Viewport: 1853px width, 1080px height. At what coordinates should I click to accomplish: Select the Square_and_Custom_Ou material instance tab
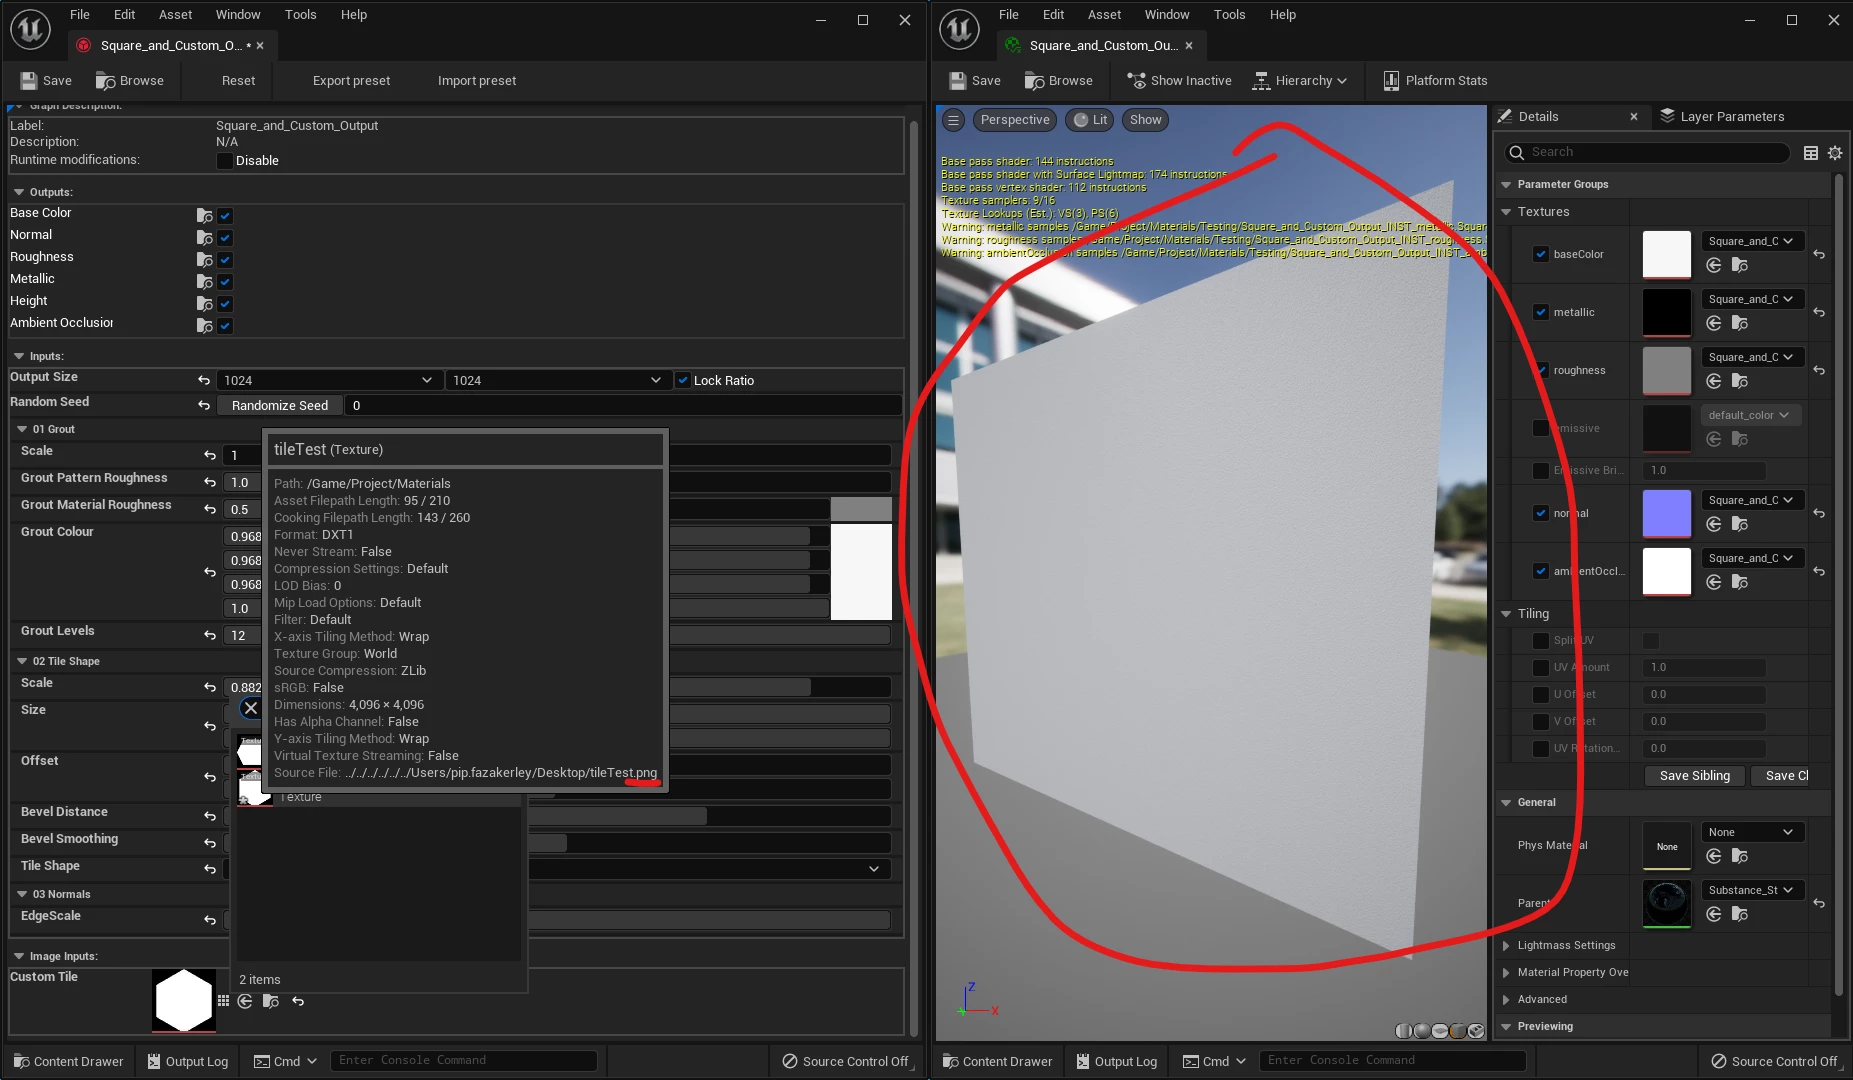(1101, 46)
